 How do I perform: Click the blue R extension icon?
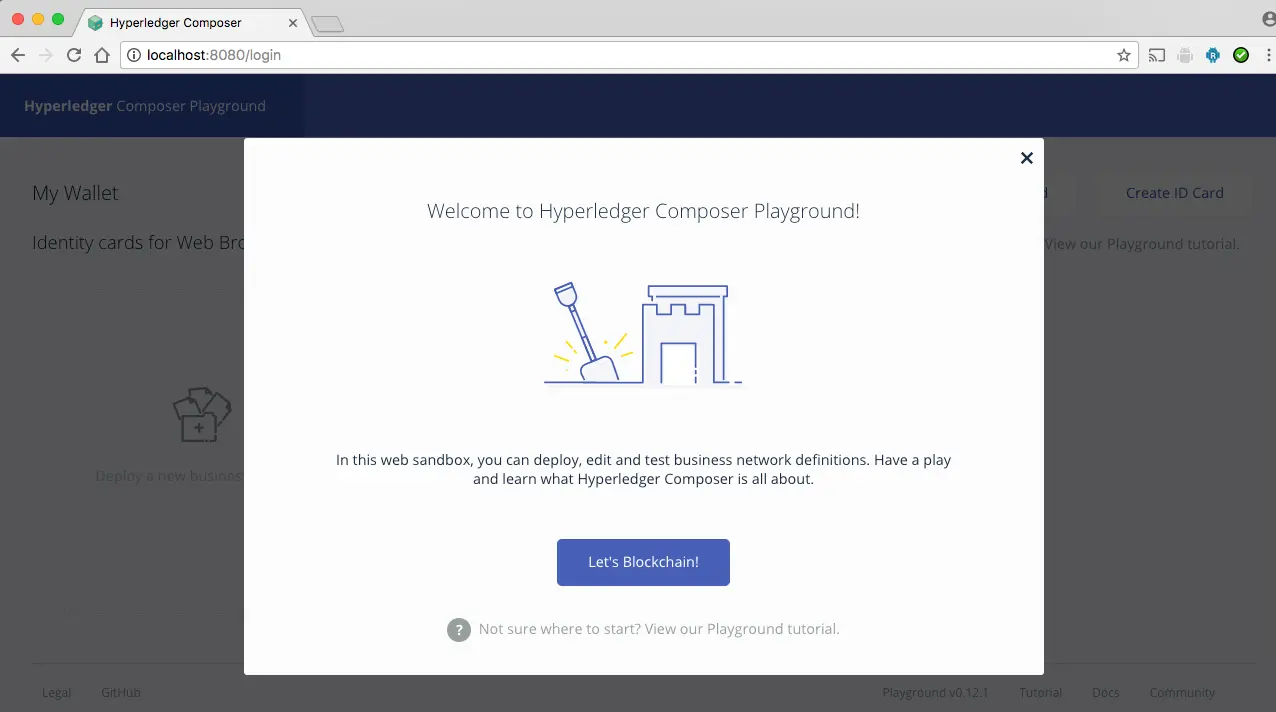click(1213, 55)
